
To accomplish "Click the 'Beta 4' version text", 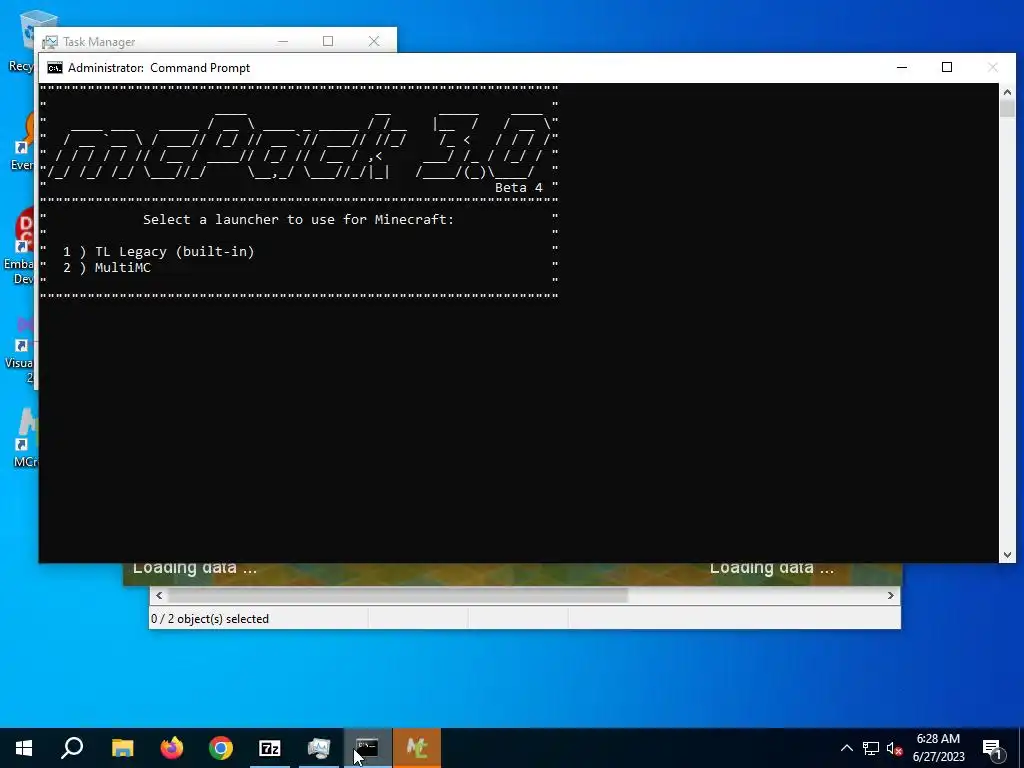I will pos(519,187).
